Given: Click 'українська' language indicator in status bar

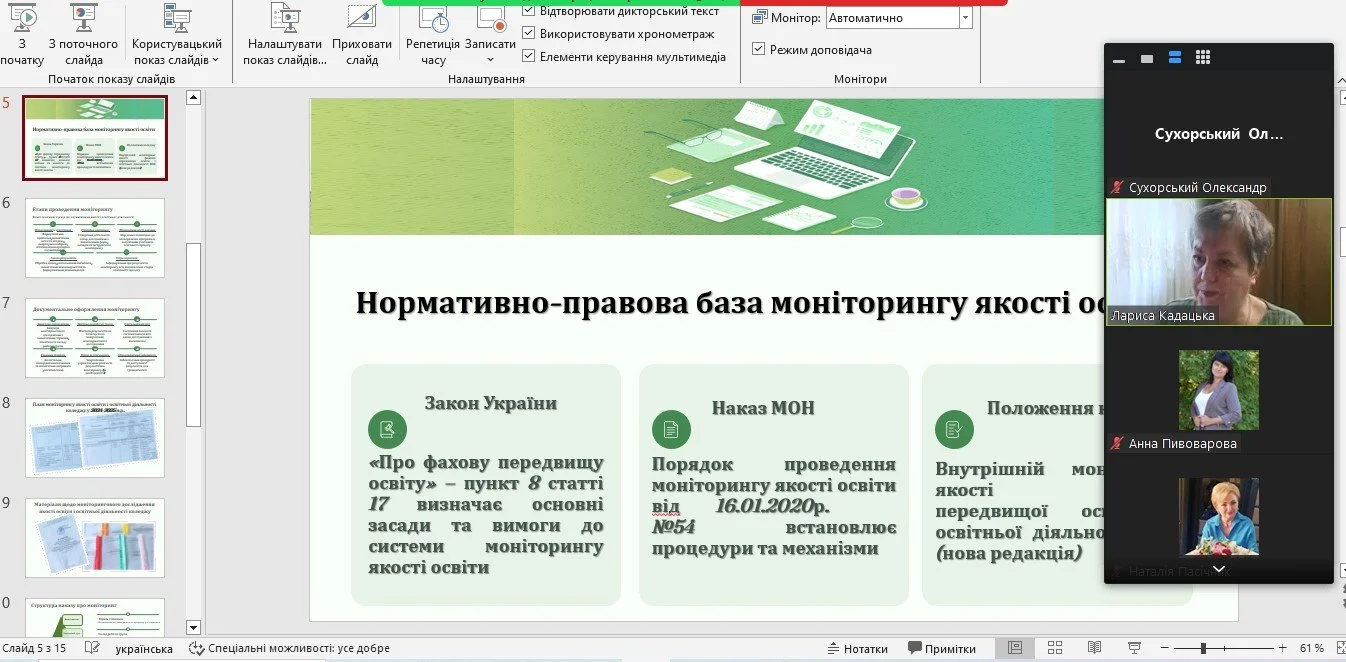Looking at the screenshot, I should (141, 647).
